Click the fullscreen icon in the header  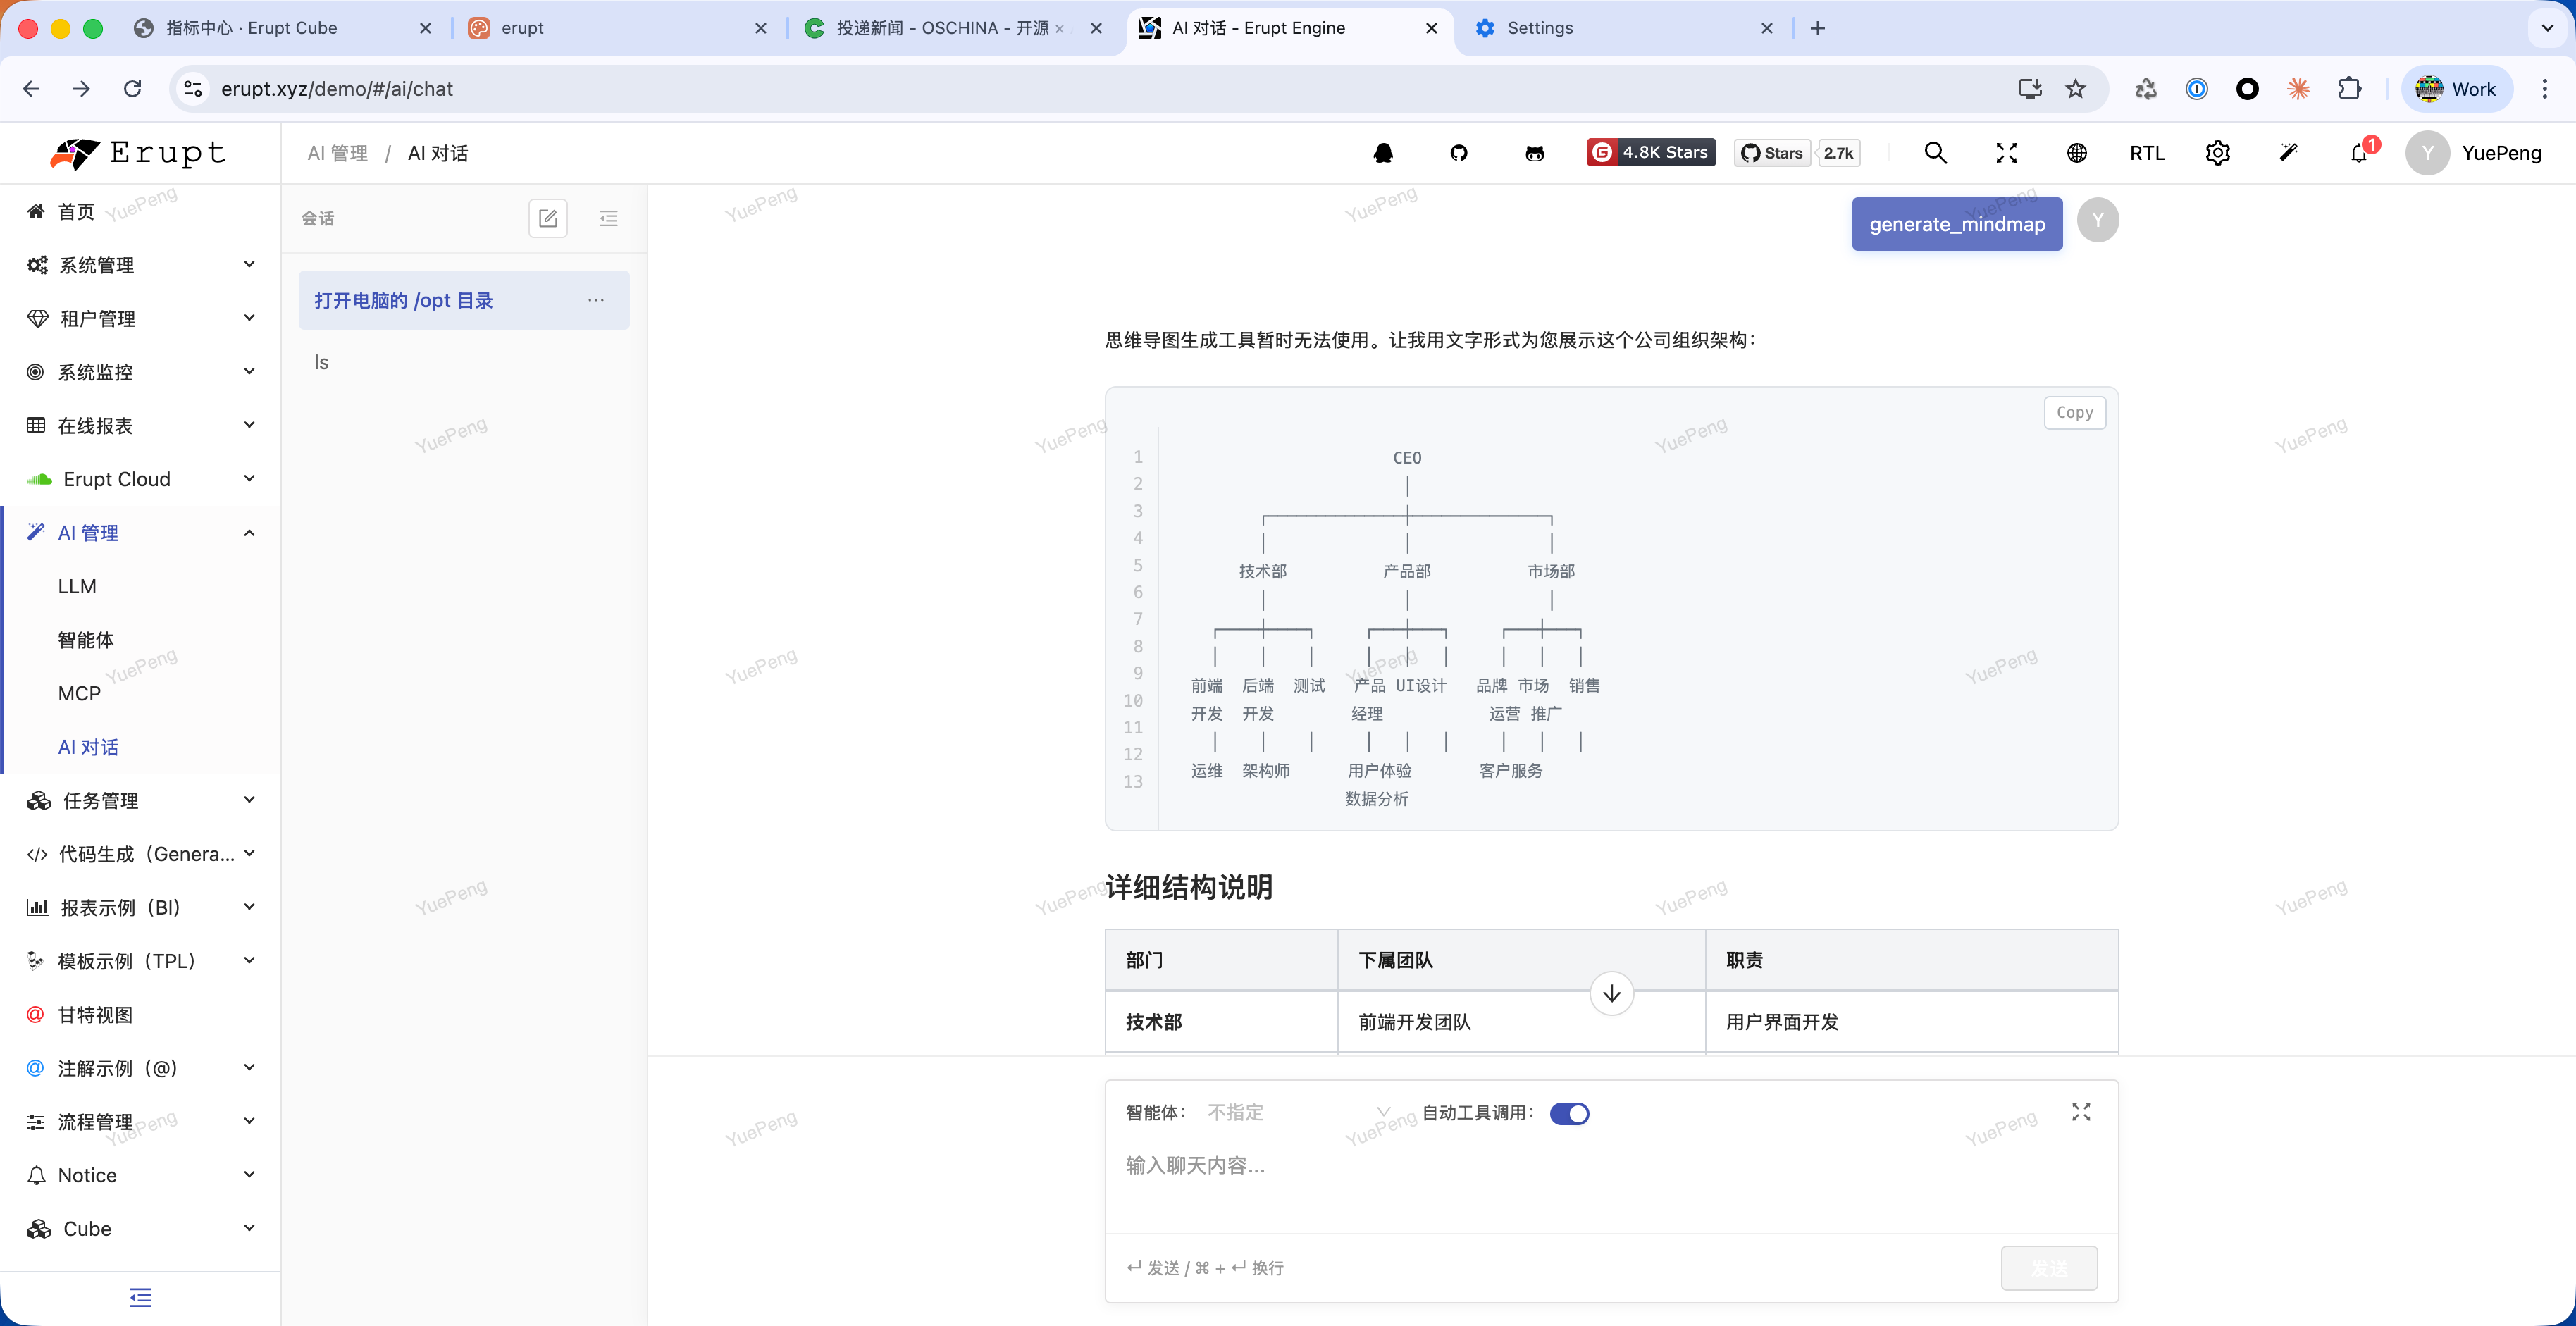point(2005,152)
